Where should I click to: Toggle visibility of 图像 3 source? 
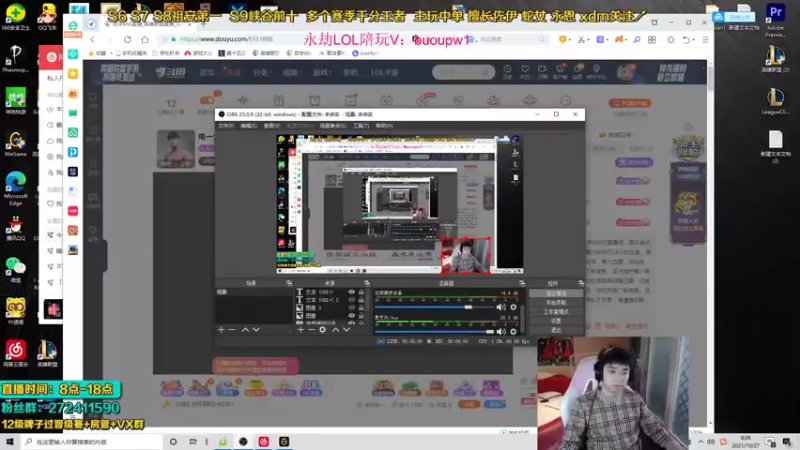352,308
